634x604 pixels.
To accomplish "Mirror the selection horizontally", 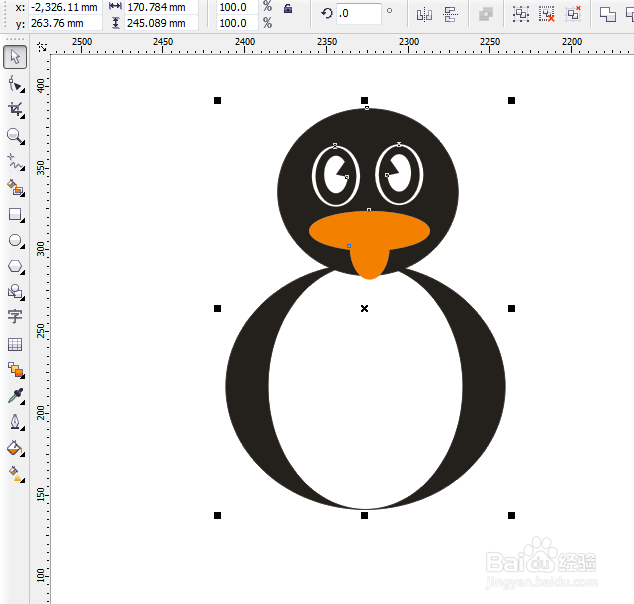I will [x=424, y=15].
